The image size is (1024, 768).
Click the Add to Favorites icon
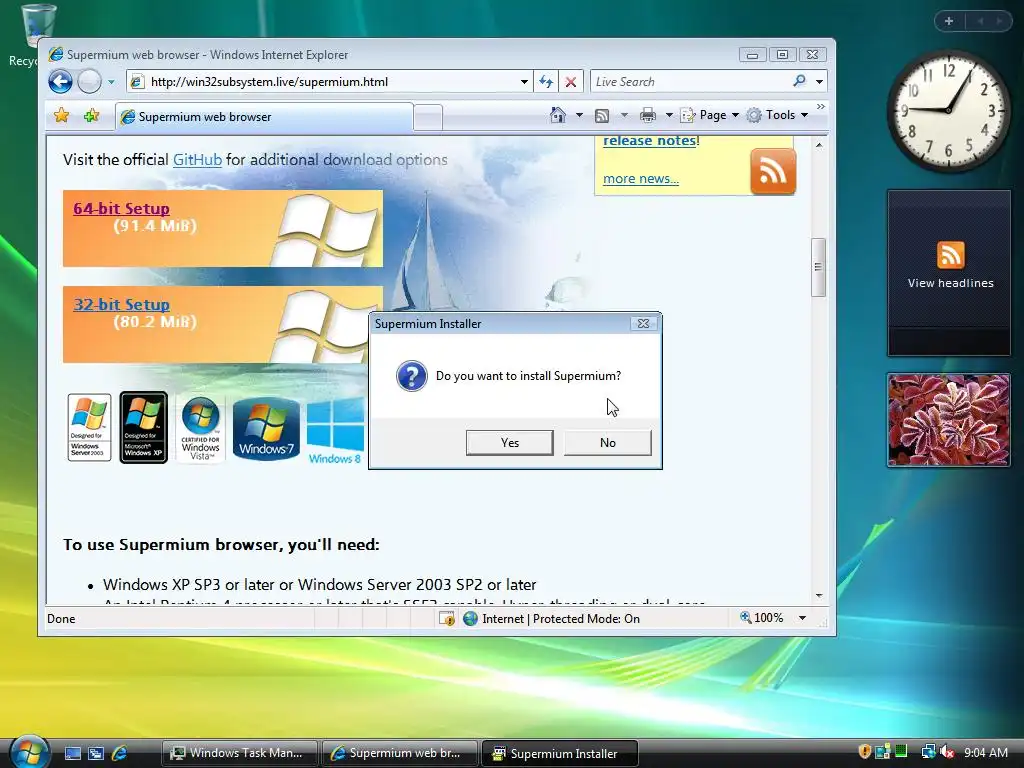click(x=91, y=116)
